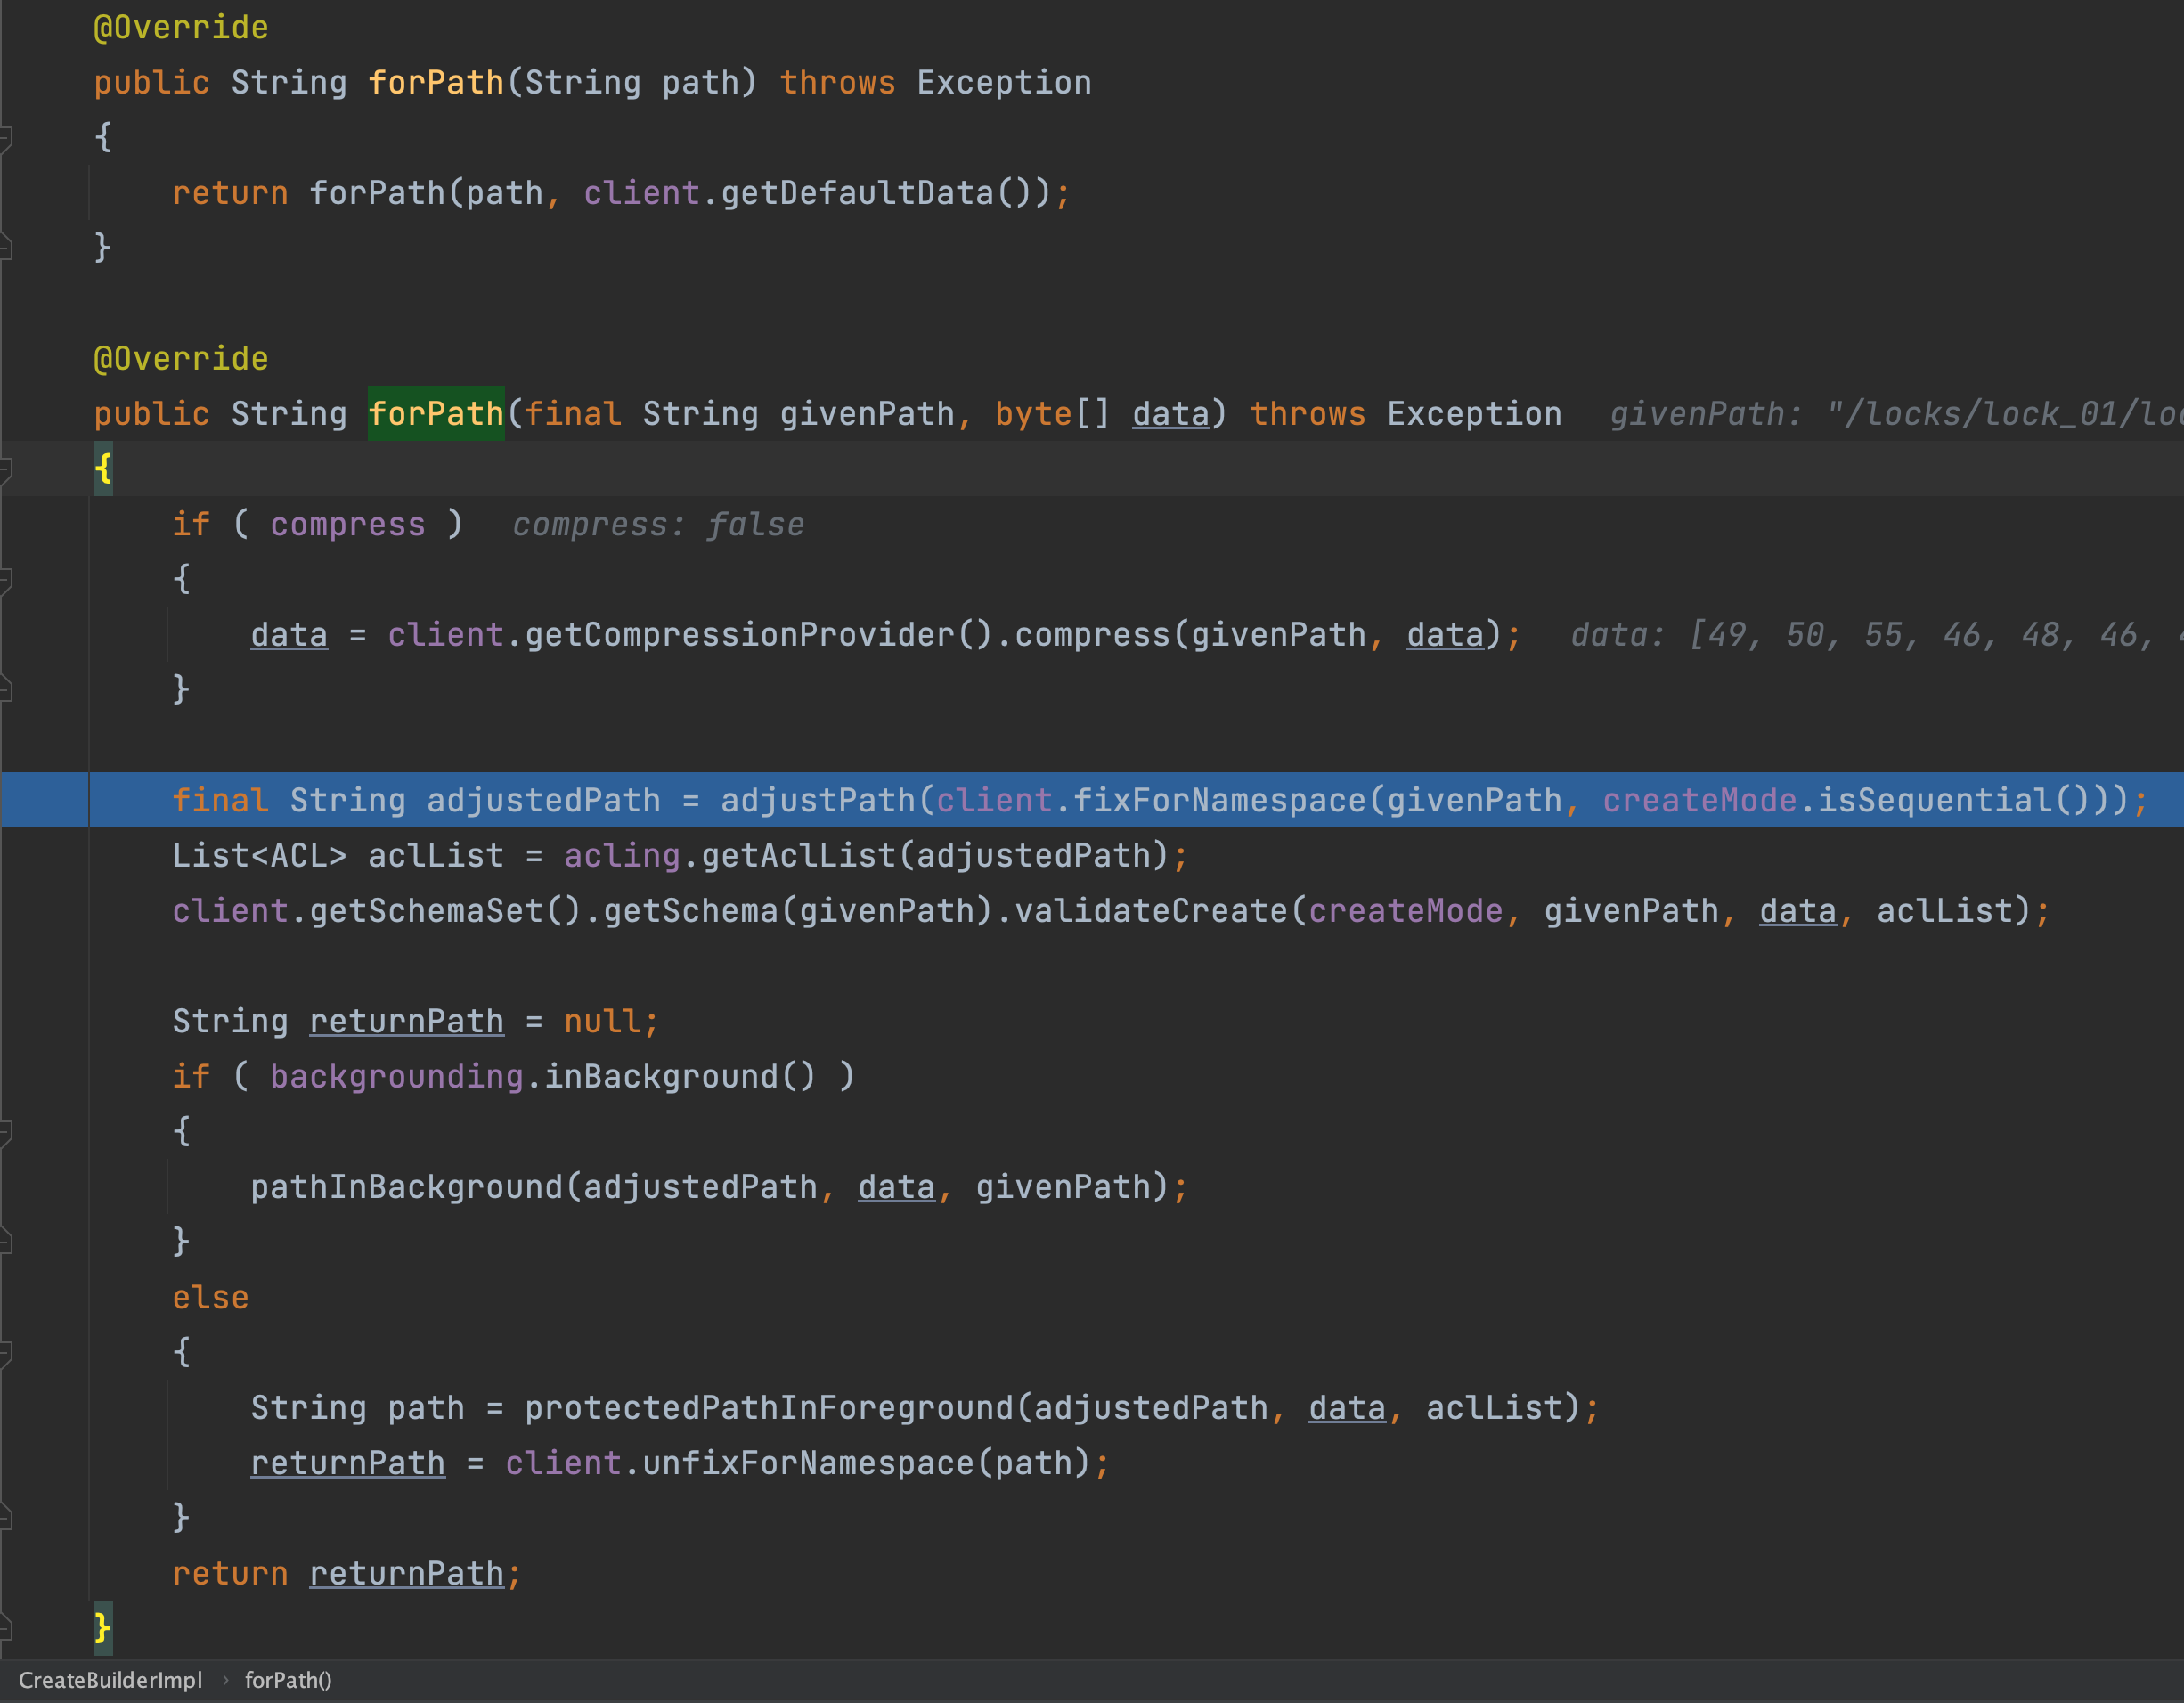Click the 'acling' field reference
Screen dimensions: 2184x1703
tap(622, 856)
